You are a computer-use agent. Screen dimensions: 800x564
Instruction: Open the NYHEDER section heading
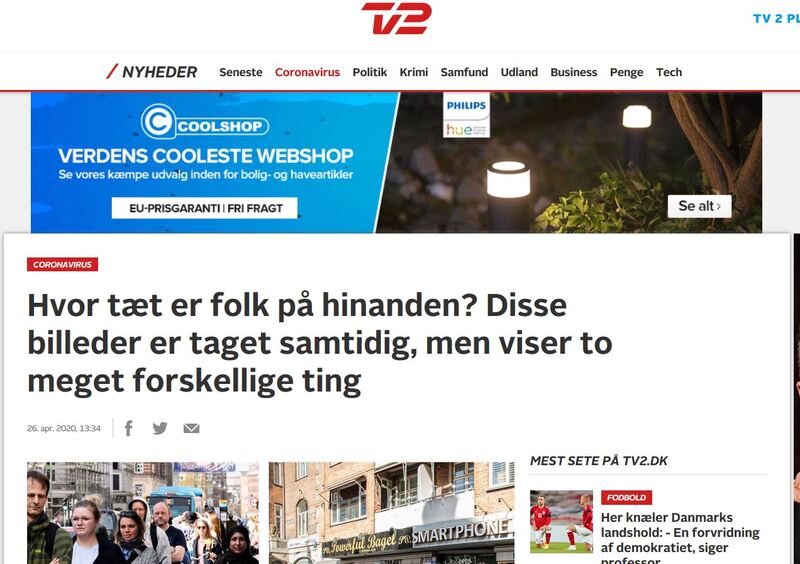point(152,72)
